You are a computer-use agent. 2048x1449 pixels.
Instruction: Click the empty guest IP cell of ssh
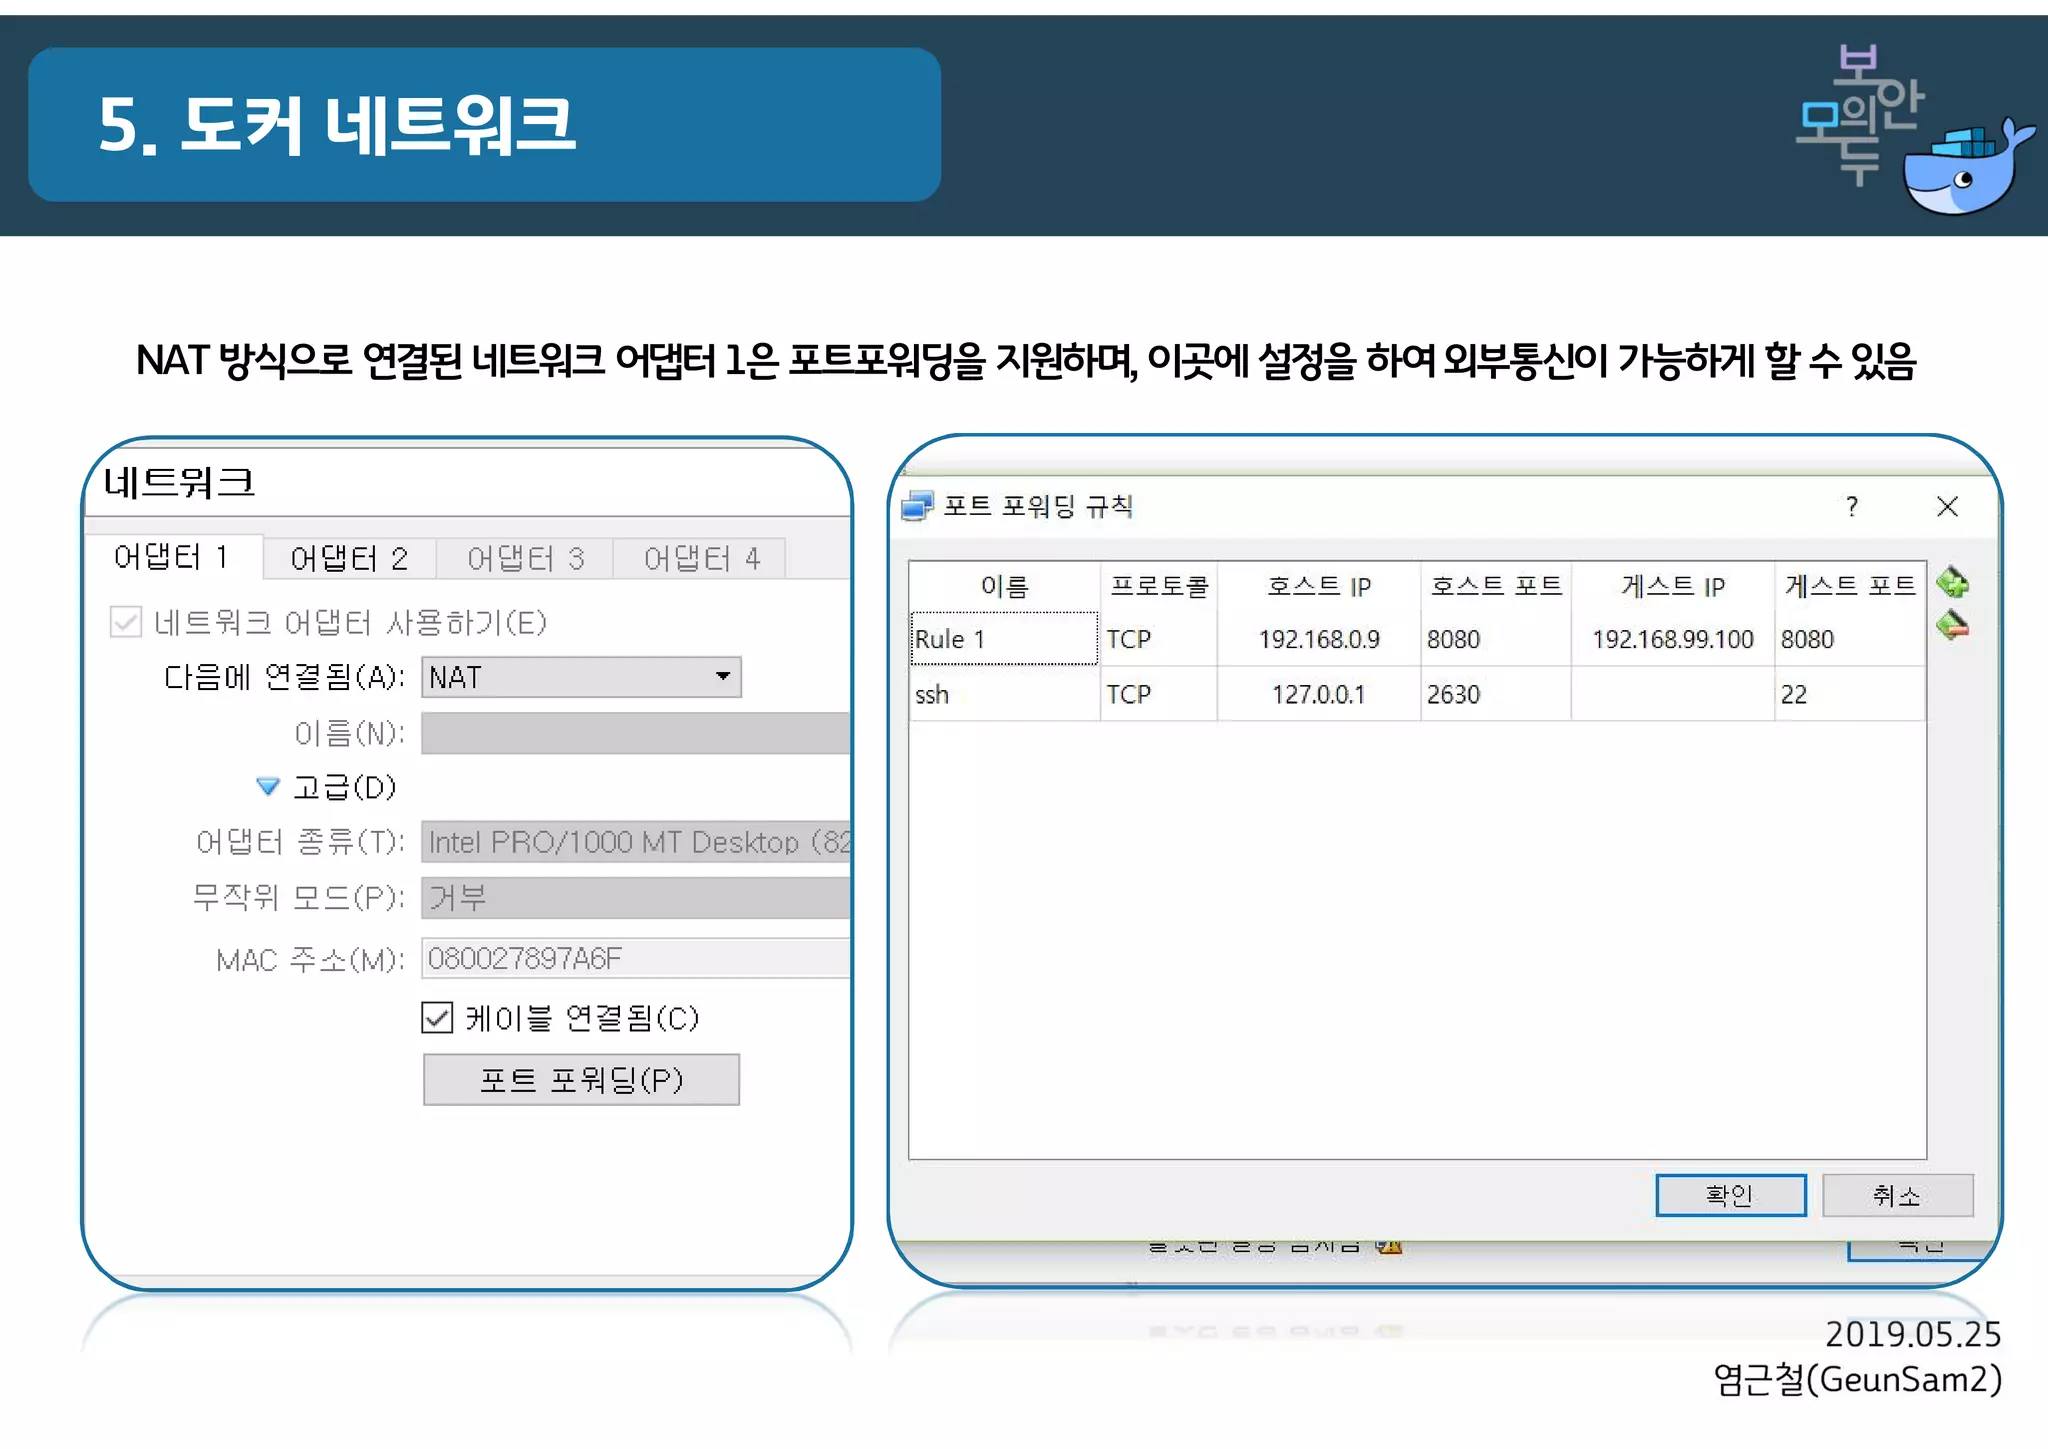point(1673,694)
